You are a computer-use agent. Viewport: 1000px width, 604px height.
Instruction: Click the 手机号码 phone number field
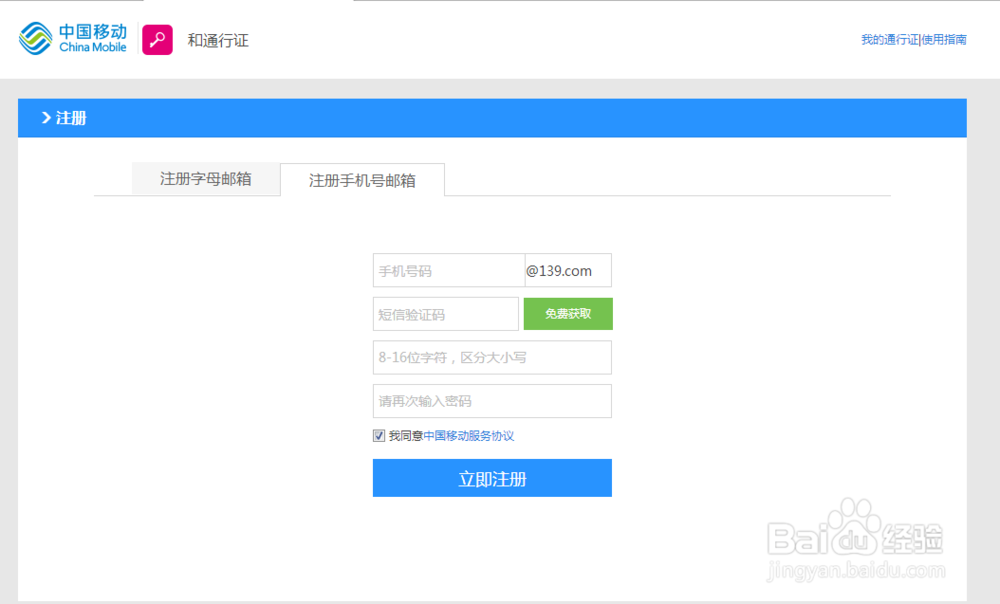tap(448, 270)
